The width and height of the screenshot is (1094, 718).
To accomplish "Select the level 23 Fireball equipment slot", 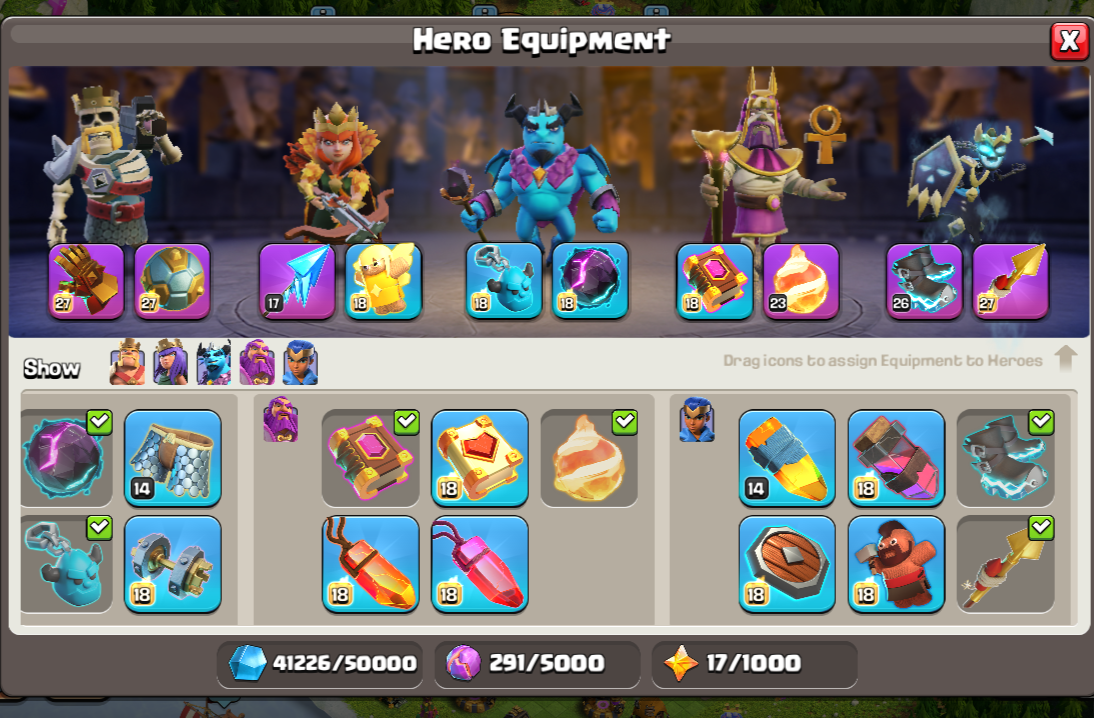I will click(801, 281).
